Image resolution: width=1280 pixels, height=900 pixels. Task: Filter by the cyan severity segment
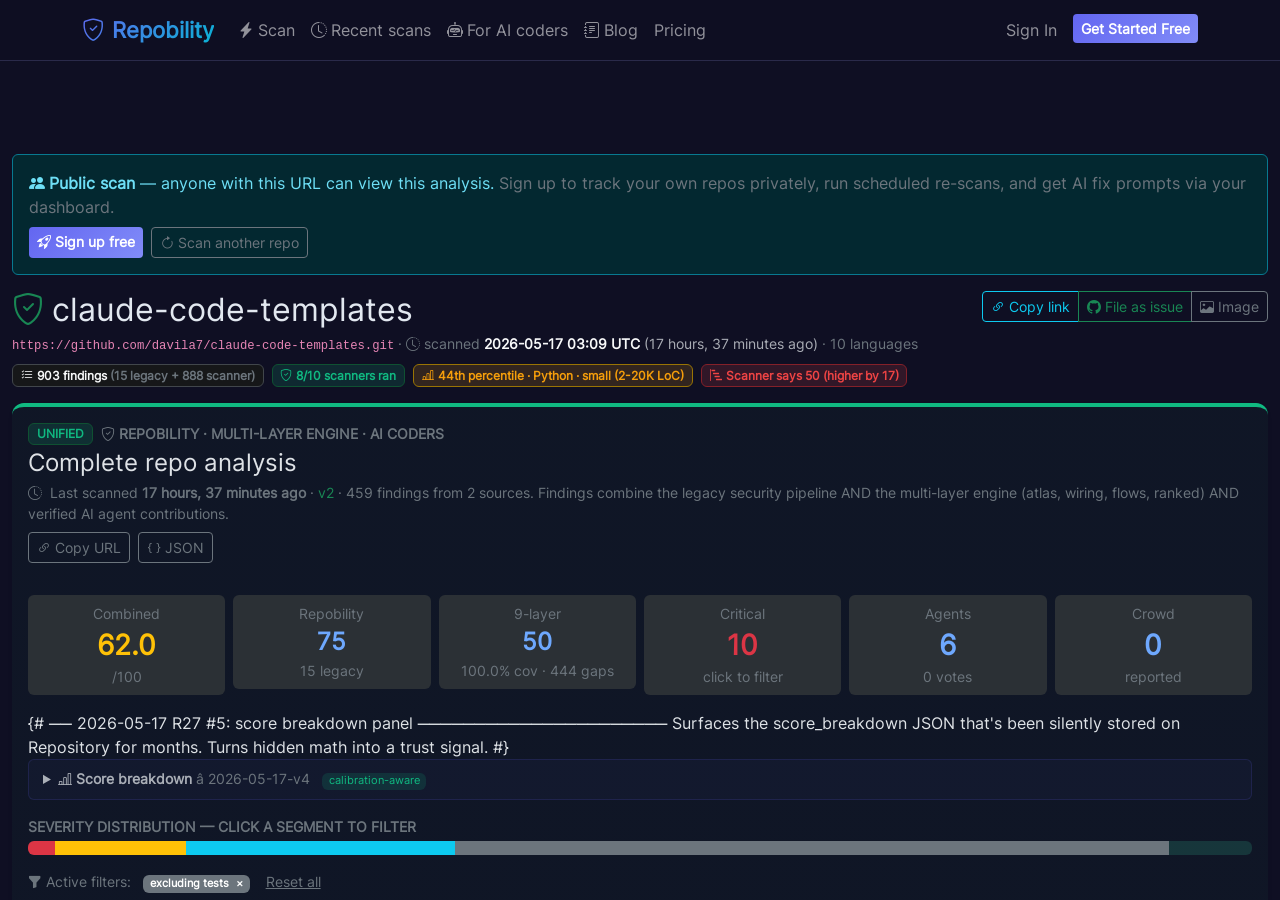coord(320,848)
